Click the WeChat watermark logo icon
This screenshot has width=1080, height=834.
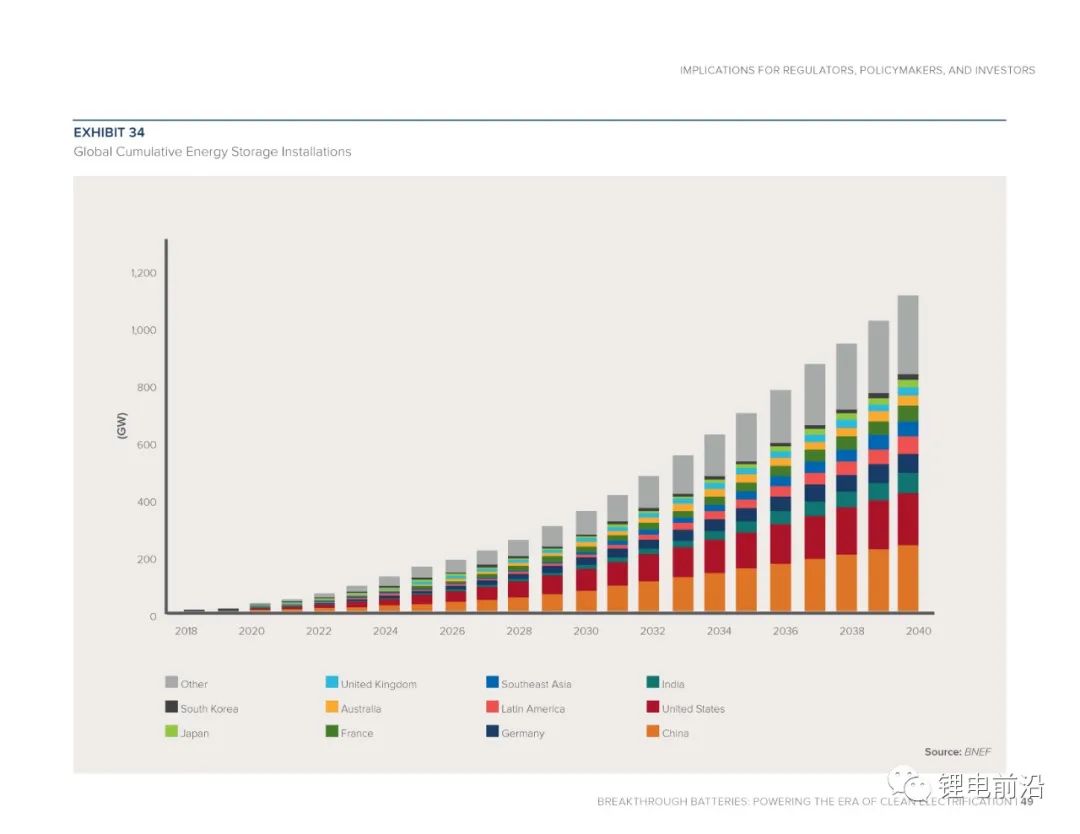909,783
